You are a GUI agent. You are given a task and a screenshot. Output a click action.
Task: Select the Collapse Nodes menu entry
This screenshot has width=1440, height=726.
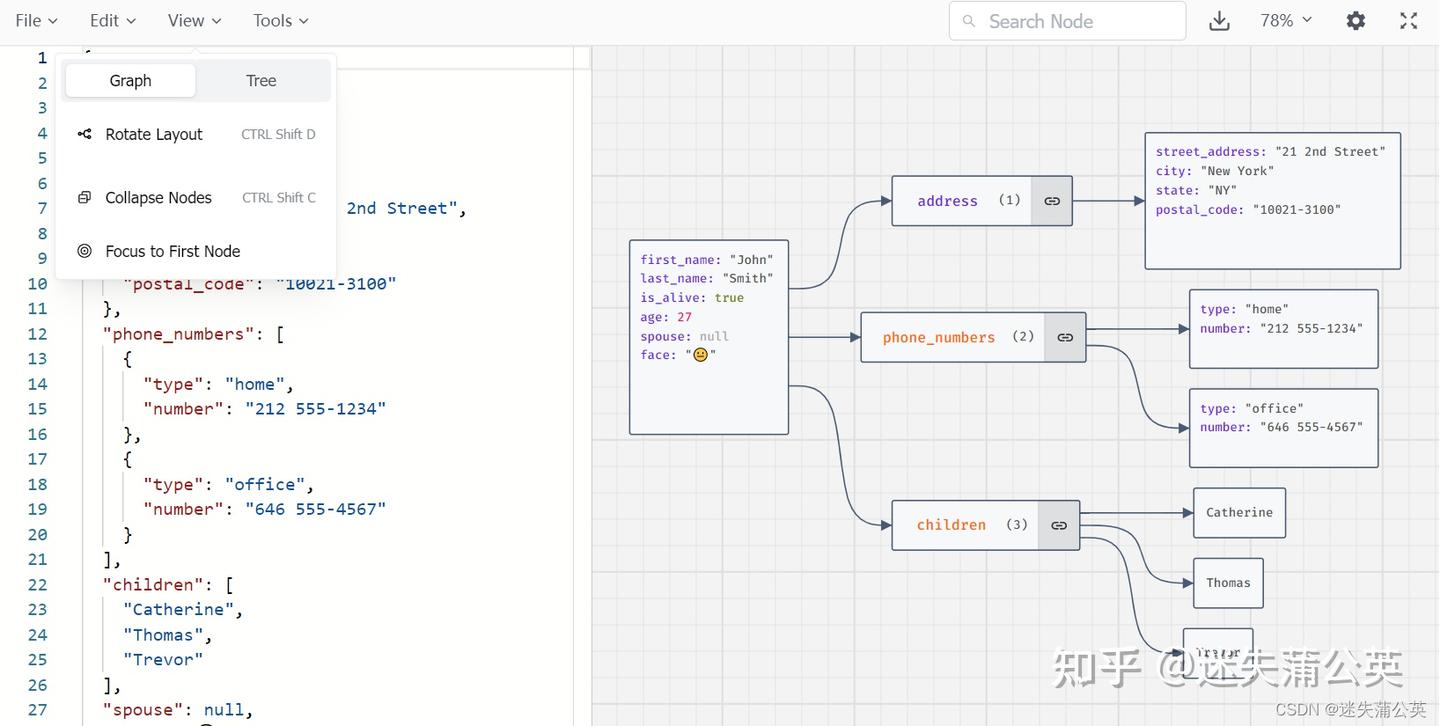click(x=158, y=198)
